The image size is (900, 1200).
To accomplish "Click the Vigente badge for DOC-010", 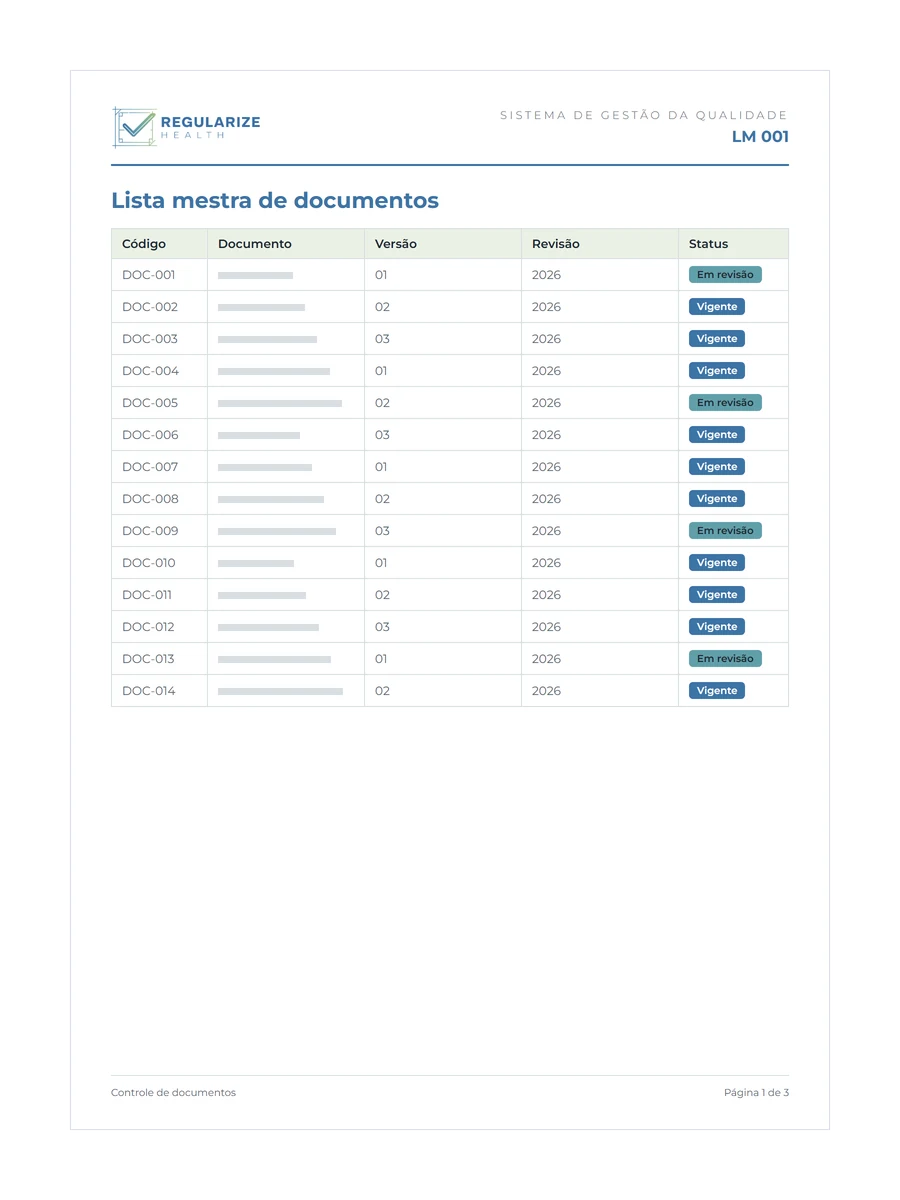I will coord(717,563).
